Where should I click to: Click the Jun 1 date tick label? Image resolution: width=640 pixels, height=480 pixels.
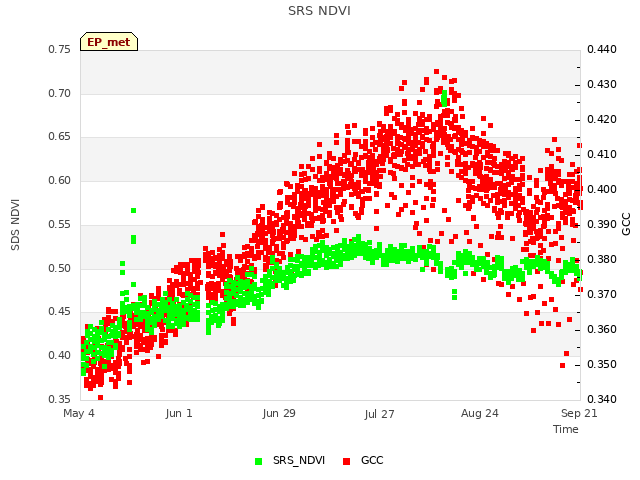click(179, 413)
